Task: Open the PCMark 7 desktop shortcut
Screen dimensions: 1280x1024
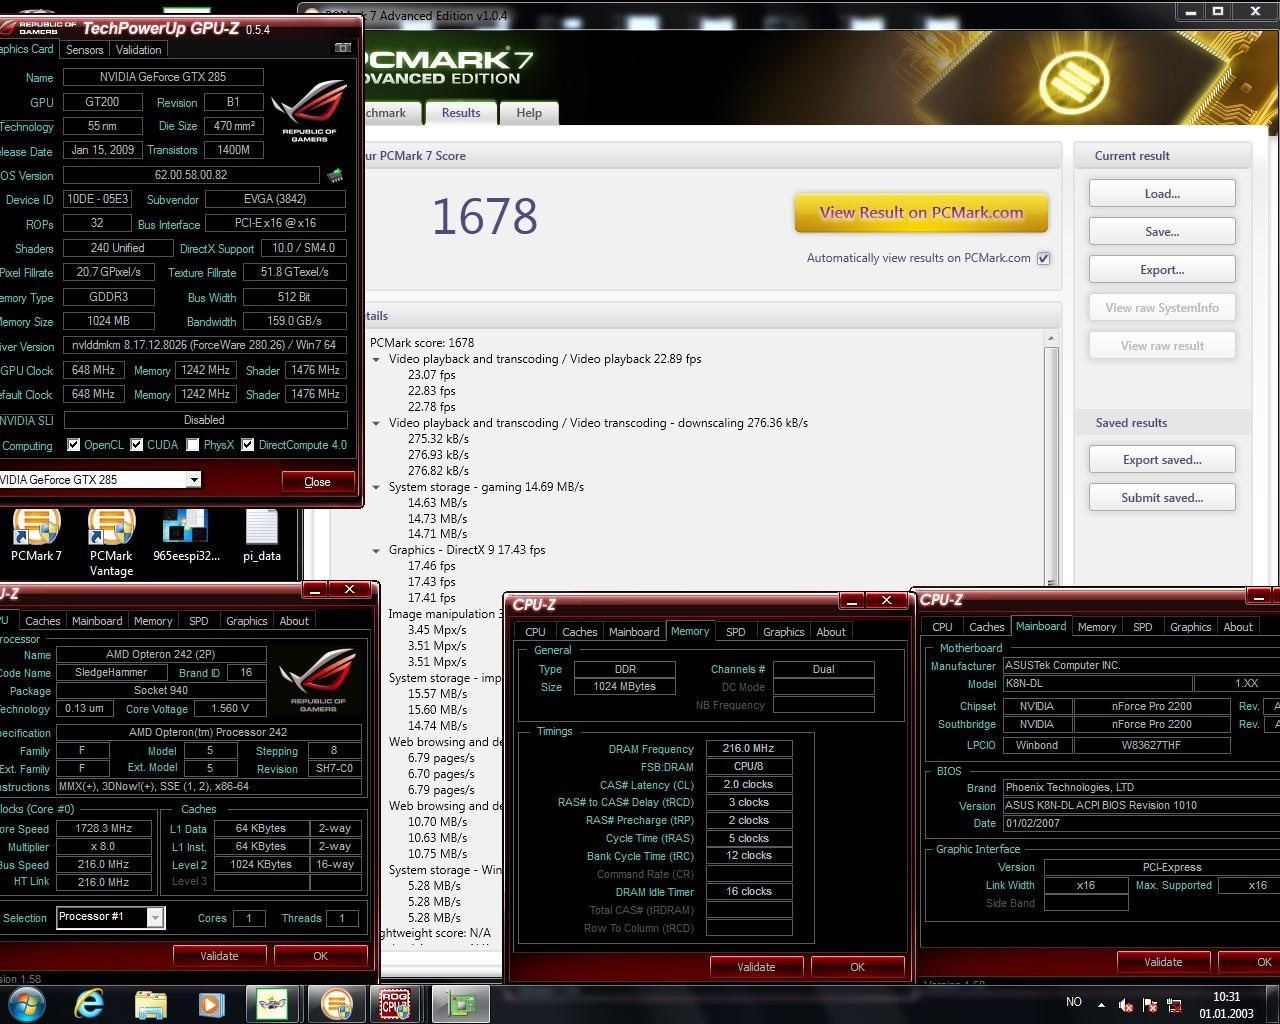Action: pos(36,535)
